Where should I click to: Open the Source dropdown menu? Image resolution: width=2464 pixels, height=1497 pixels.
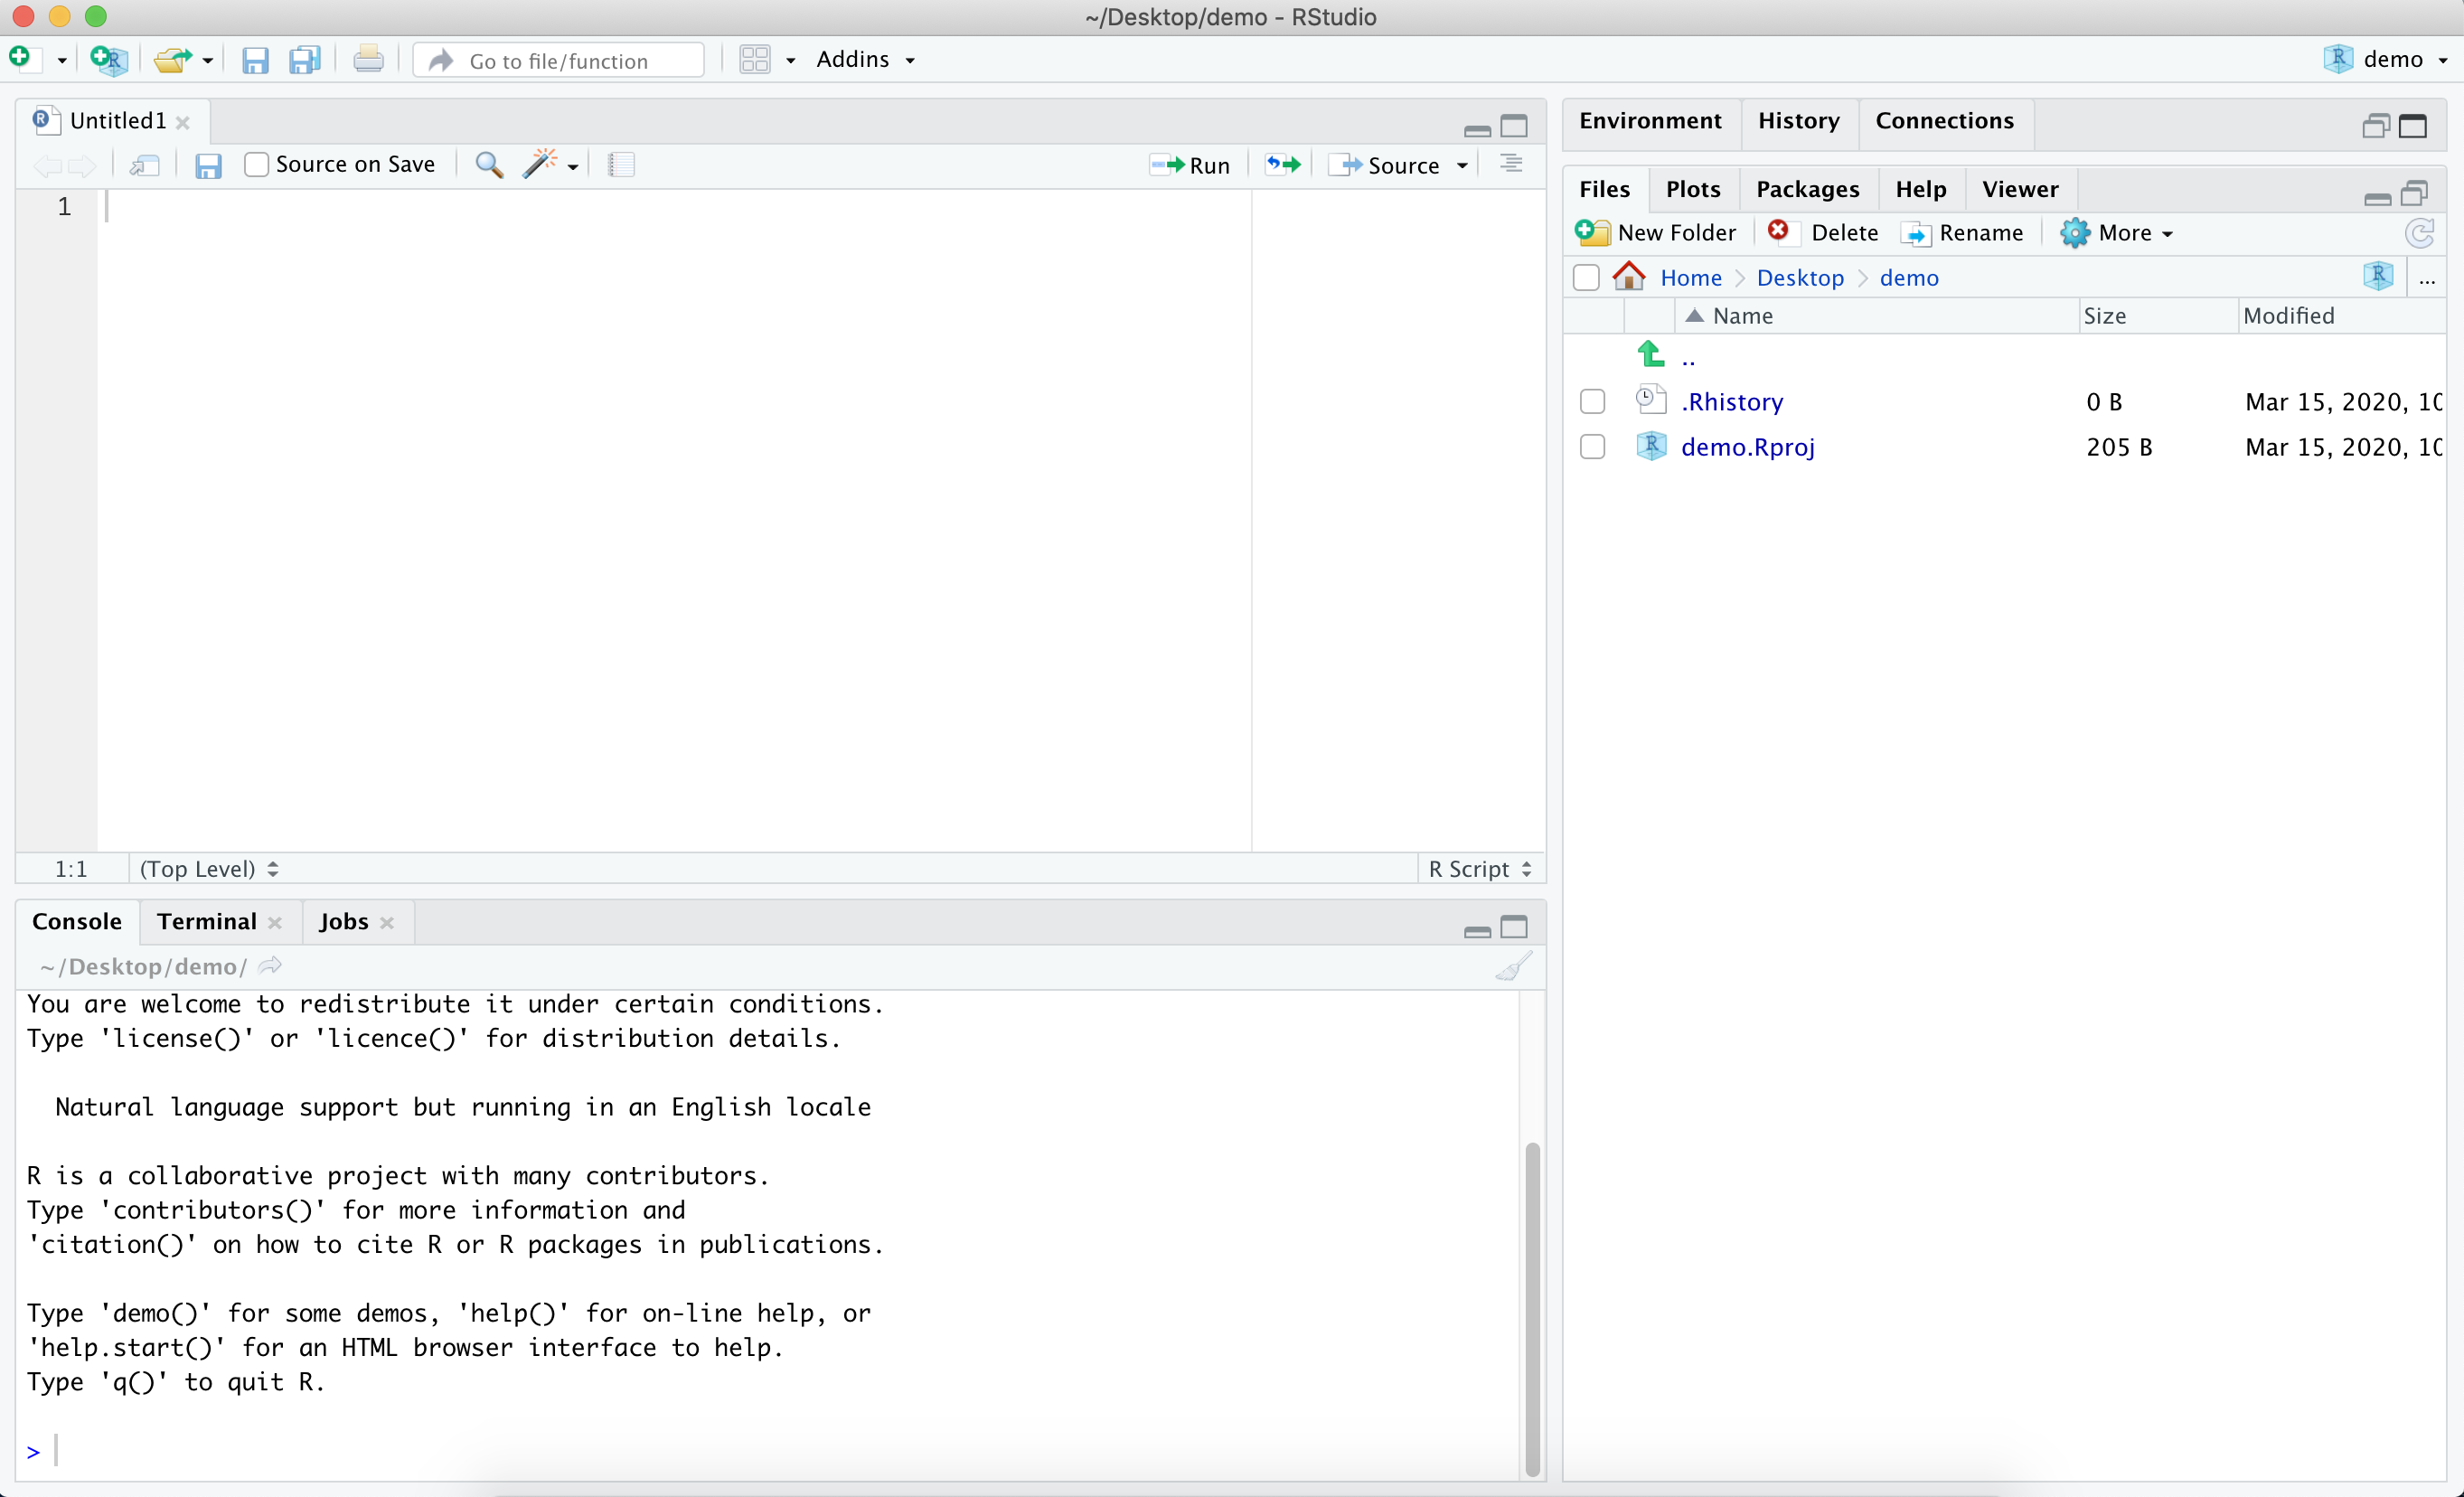[1462, 162]
